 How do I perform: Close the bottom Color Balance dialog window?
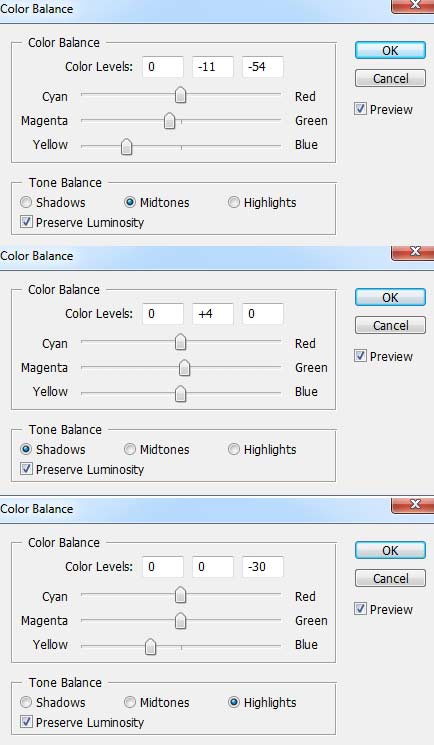pos(413,505)
